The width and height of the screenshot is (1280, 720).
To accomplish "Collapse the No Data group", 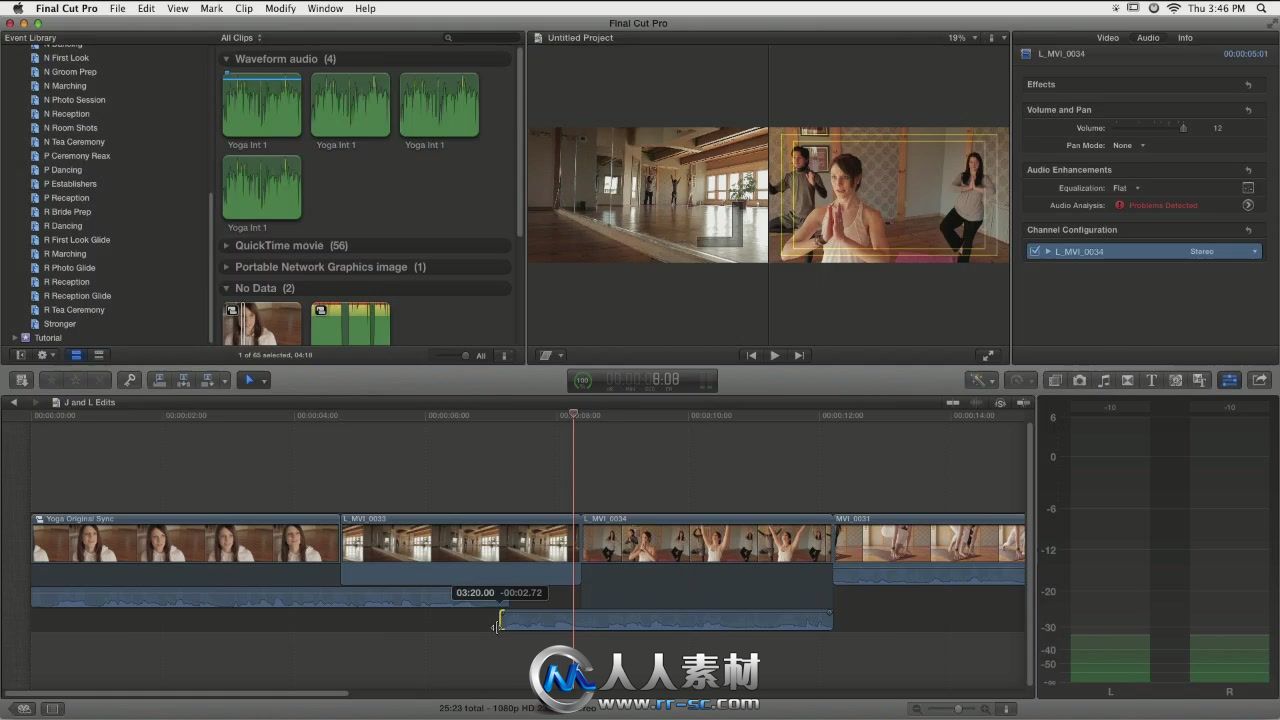I will point(226,288).
